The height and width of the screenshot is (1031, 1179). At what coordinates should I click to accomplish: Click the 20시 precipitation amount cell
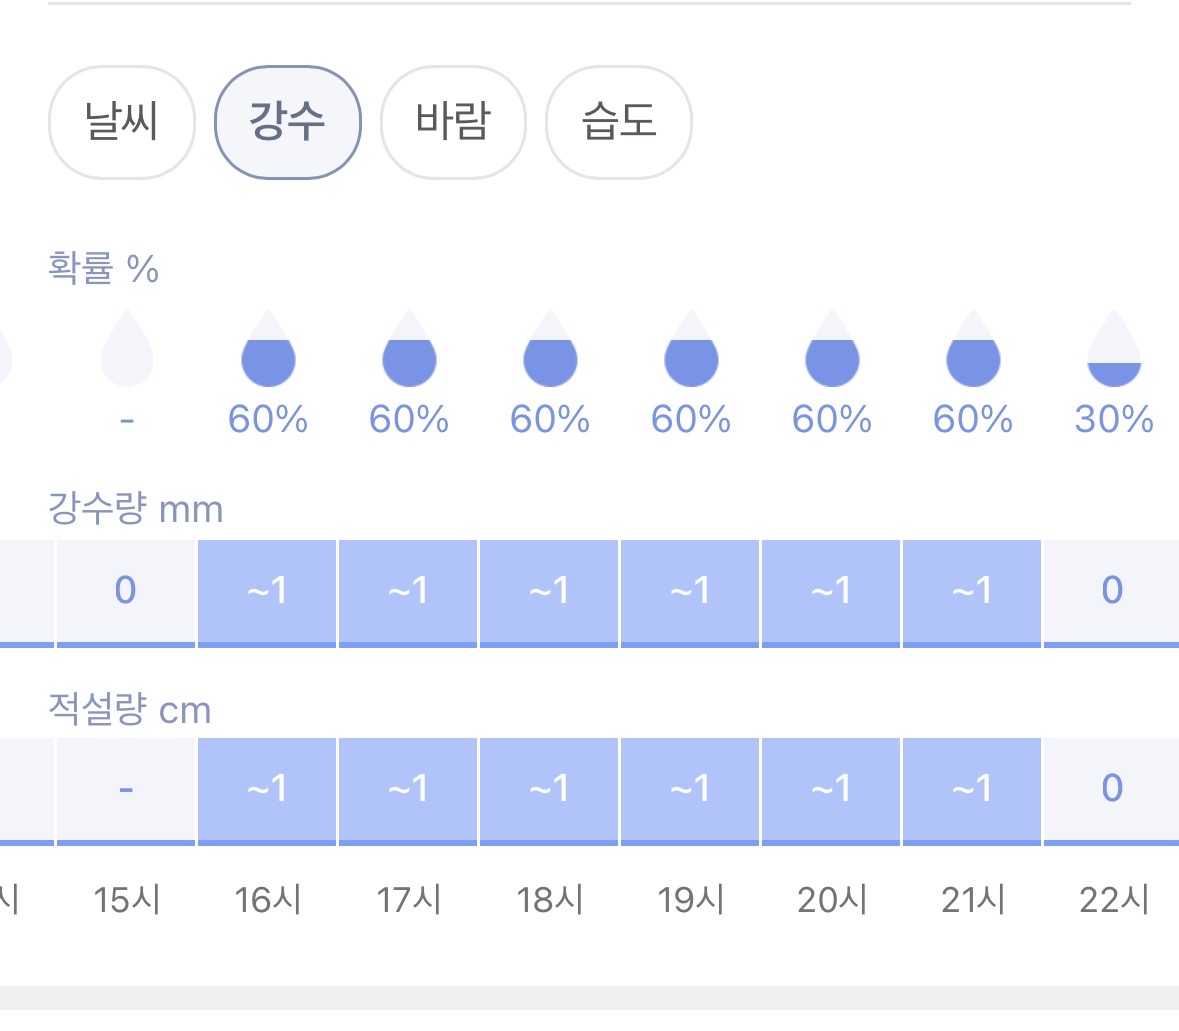832,591
